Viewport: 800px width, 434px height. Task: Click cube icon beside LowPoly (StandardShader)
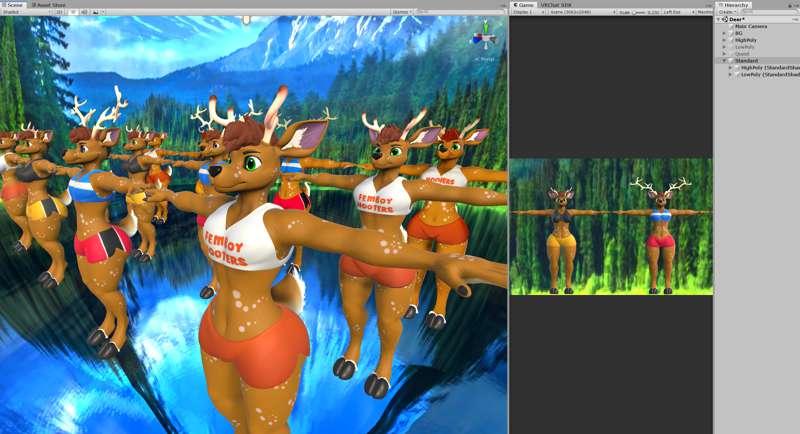point(737,74)
